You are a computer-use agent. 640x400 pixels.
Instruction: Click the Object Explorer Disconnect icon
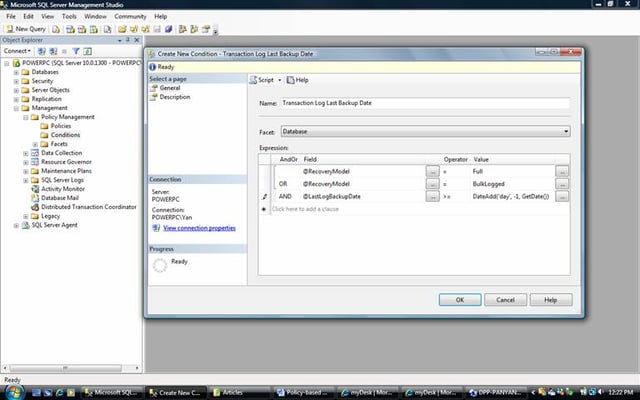[x=53, y=51]
